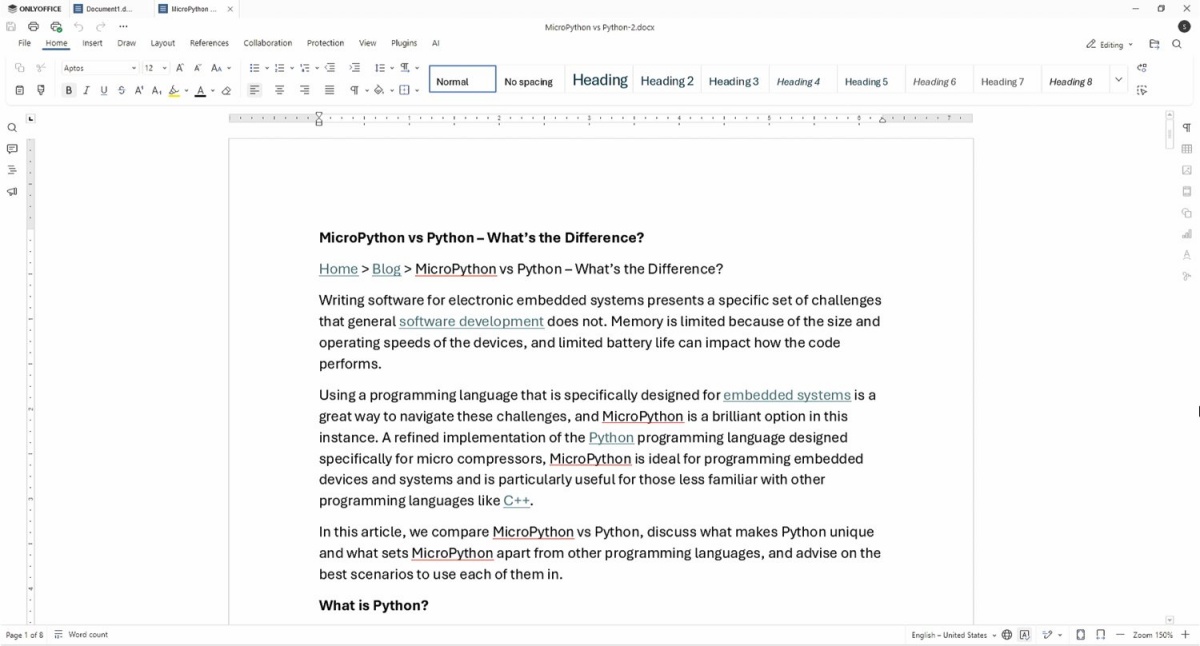Switch to Document1 file tab

click(x=109, y=9)
